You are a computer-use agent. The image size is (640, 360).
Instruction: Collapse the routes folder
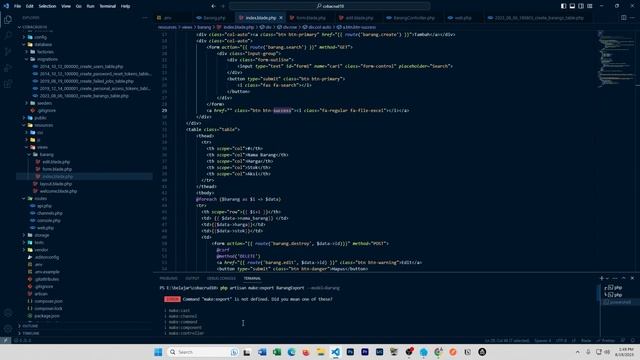point(40,199)
